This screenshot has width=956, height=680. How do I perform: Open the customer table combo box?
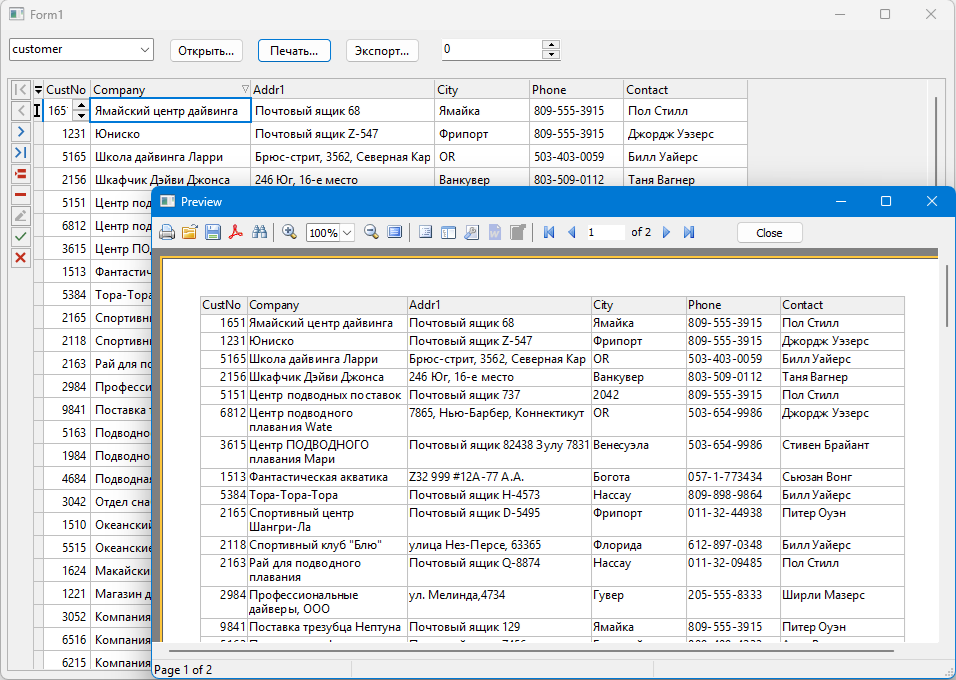click(145, 49)
